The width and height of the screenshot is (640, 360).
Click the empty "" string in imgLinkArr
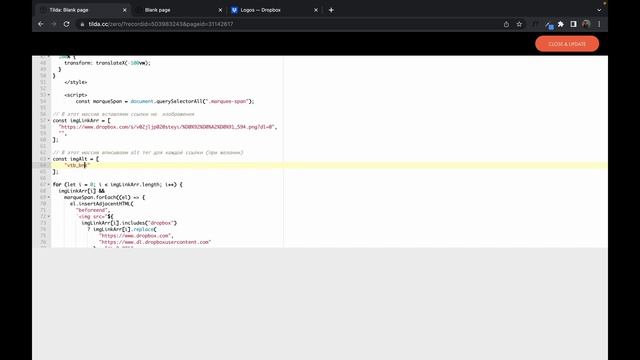pos(62,133)
